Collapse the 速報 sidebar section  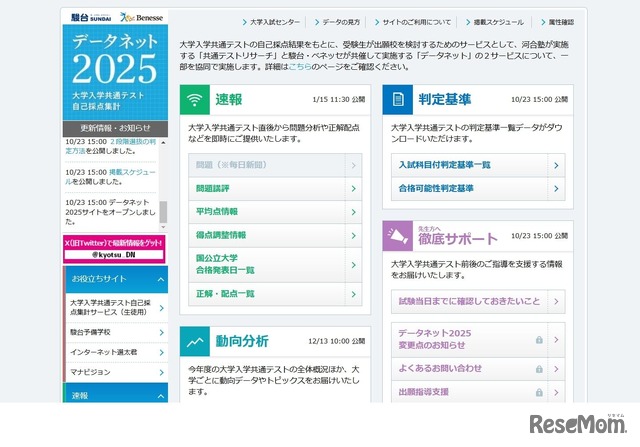tap(161, 396)
